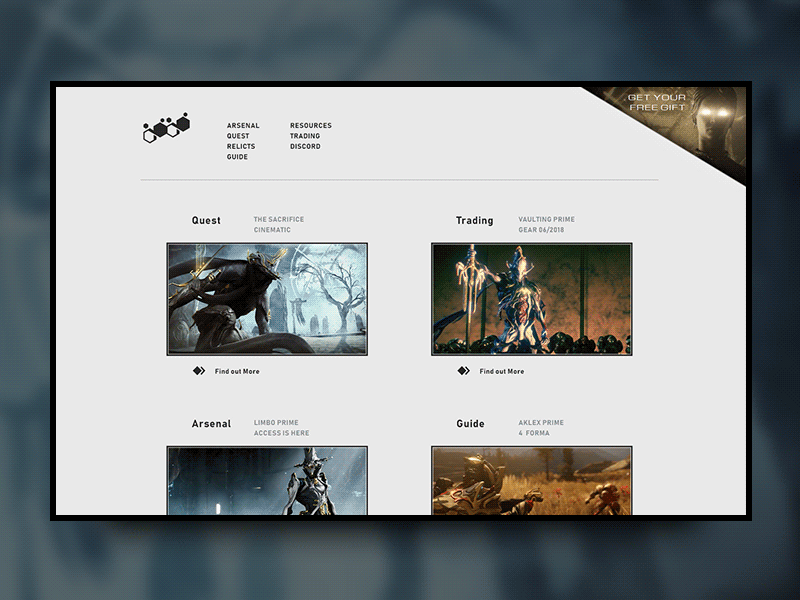Select Guide in the top navigation
The height and width of the screenshot is (600, 800).
237,157
